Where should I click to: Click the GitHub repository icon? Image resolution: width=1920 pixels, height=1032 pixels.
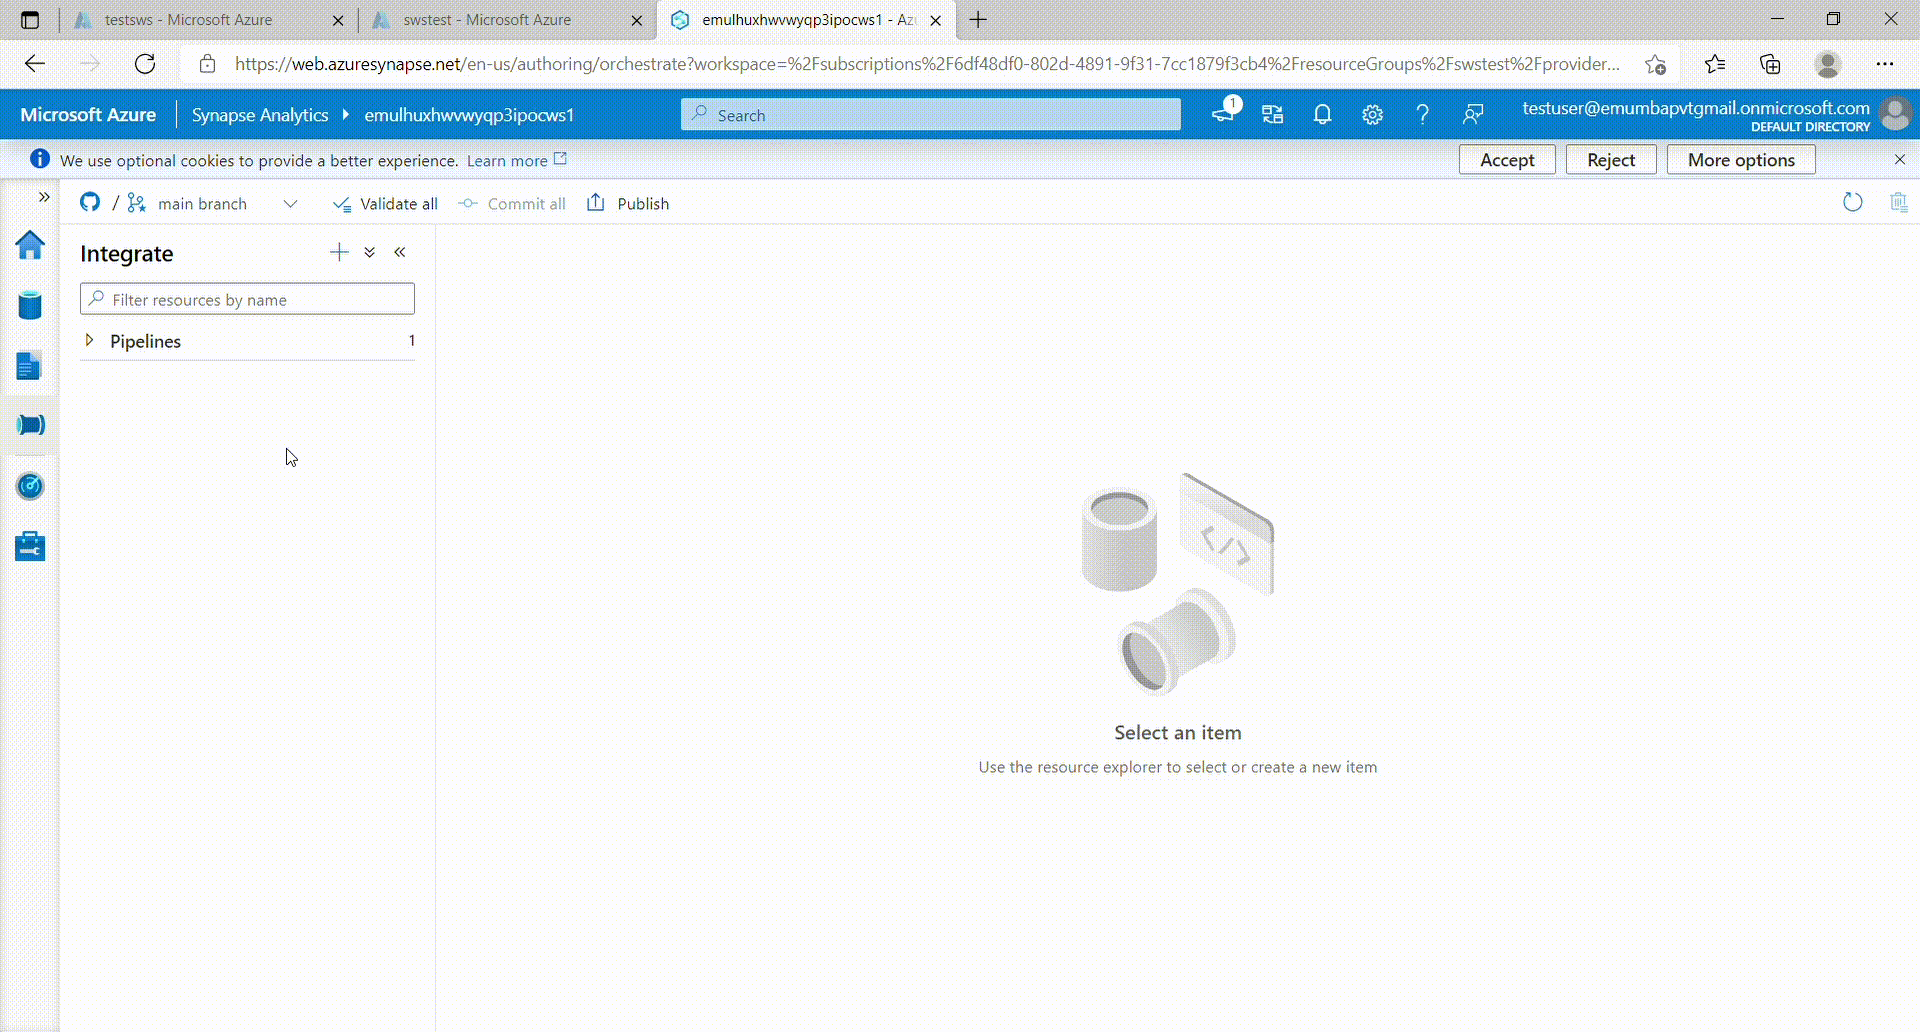(90, 203)
